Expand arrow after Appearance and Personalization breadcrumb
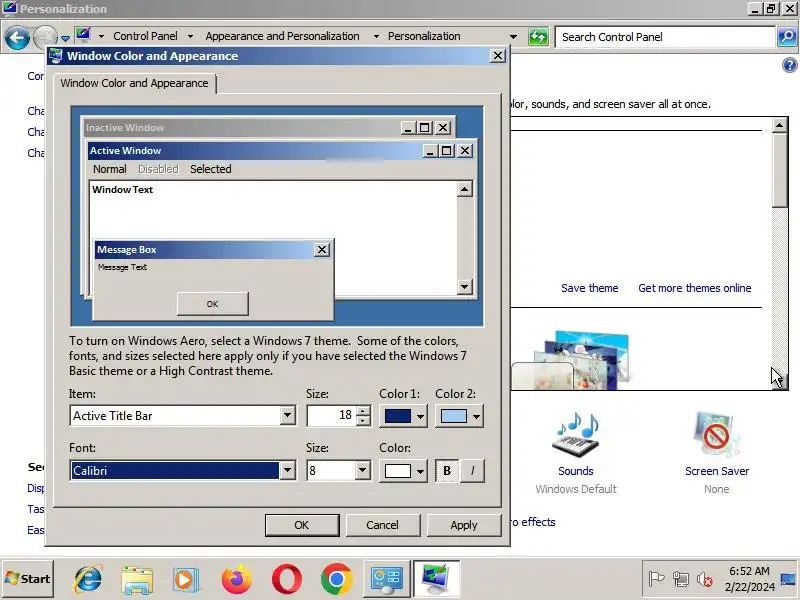800x600 pixels. point(376,37)
